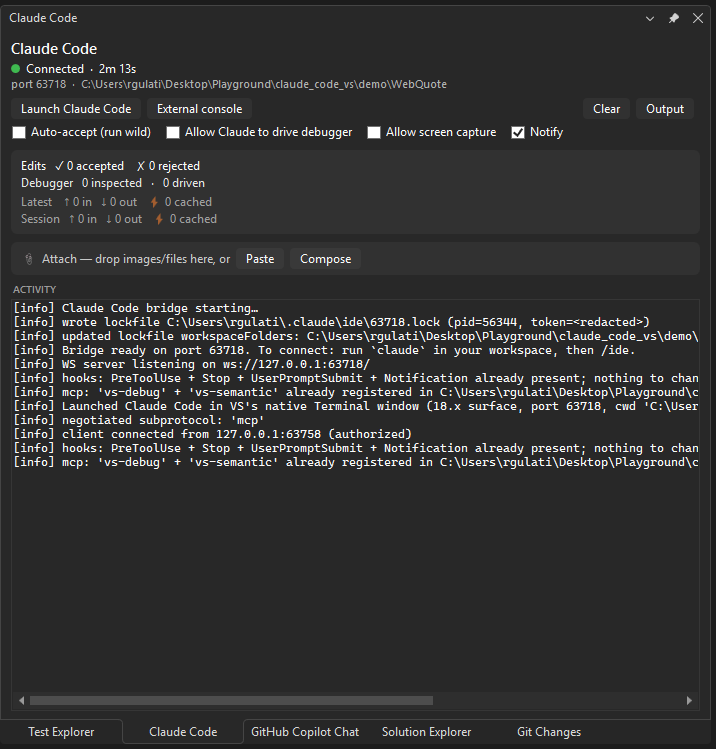Screen dimensions: 716x749
Task: Select the Claude Code bottom tab
Action: pos(183,732)
